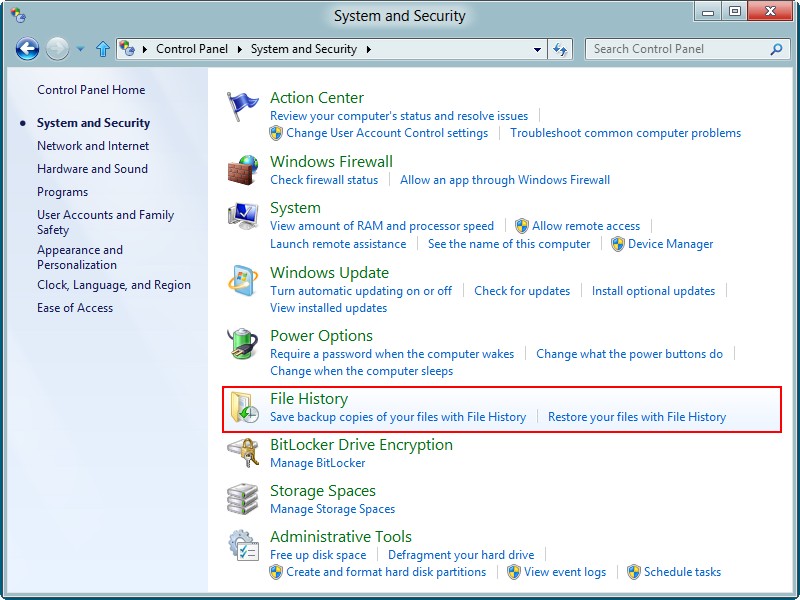Click Allow an app through Windows Firewall
800x600 pixels.
click(505, 180)
